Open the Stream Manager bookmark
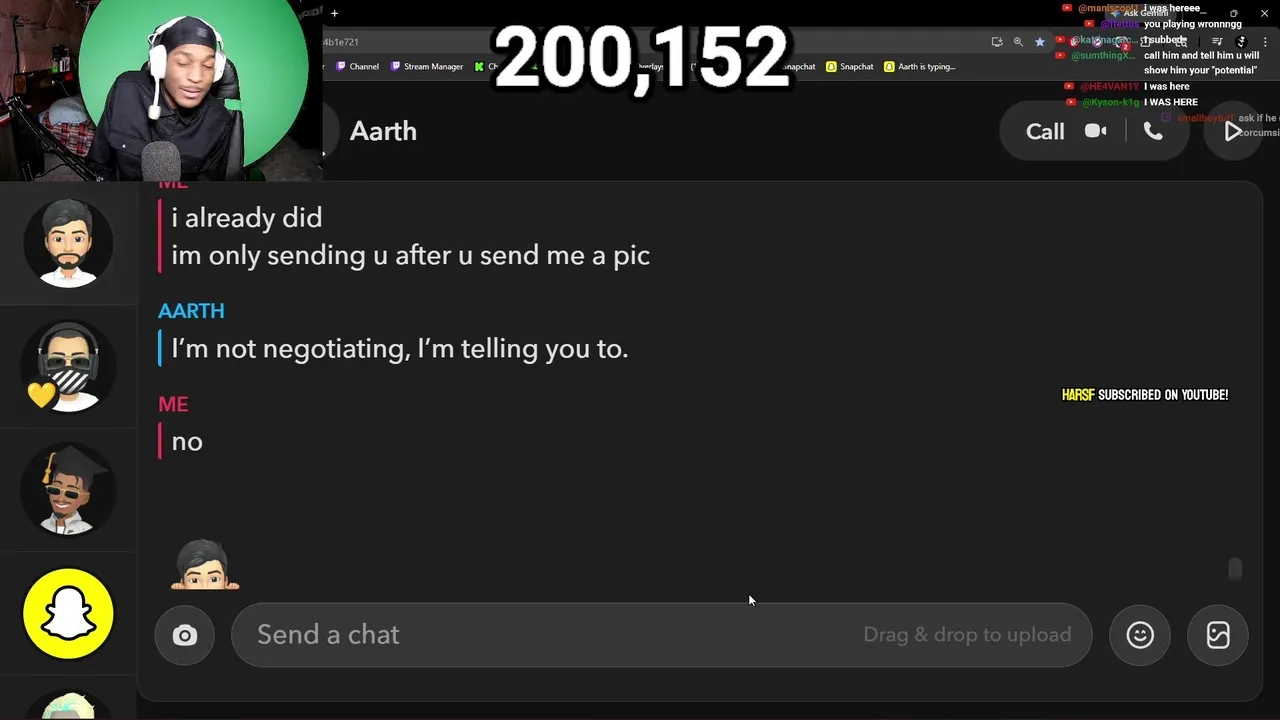 click(x=427, y=67)
